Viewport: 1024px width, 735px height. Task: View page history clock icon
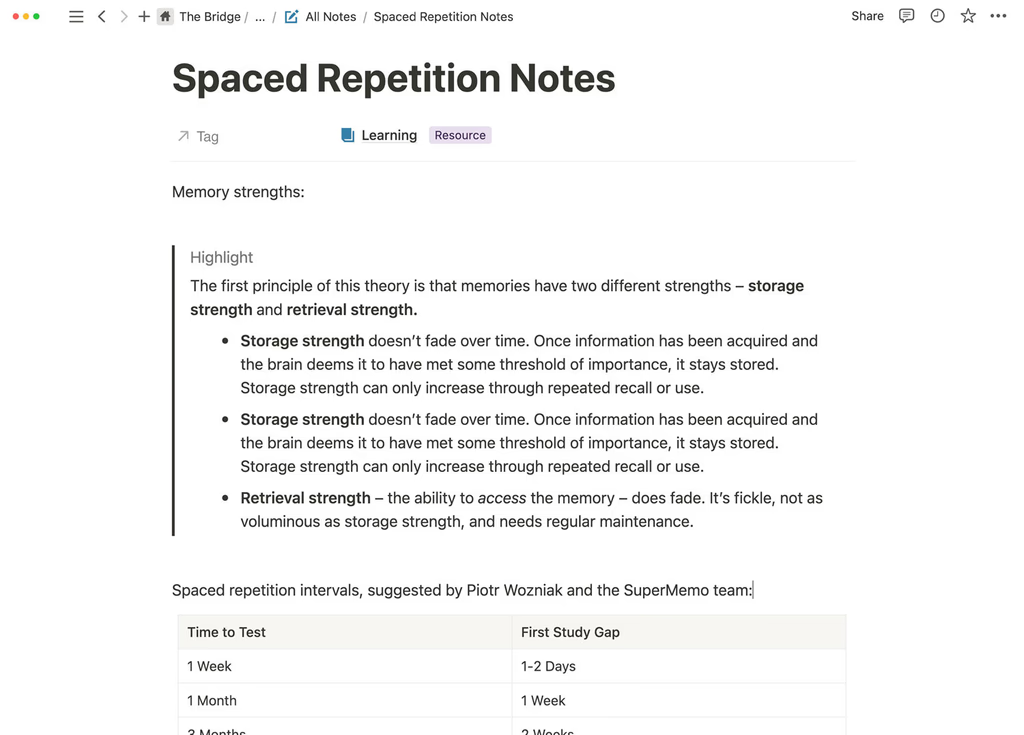click(937, 16)
